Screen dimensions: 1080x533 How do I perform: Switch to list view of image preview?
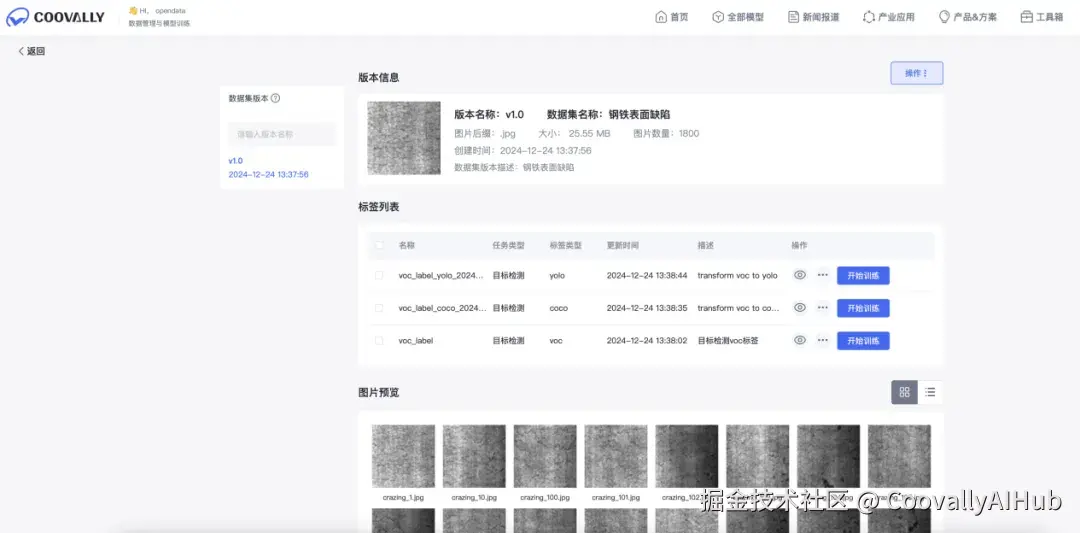click(x=930, y=392)
